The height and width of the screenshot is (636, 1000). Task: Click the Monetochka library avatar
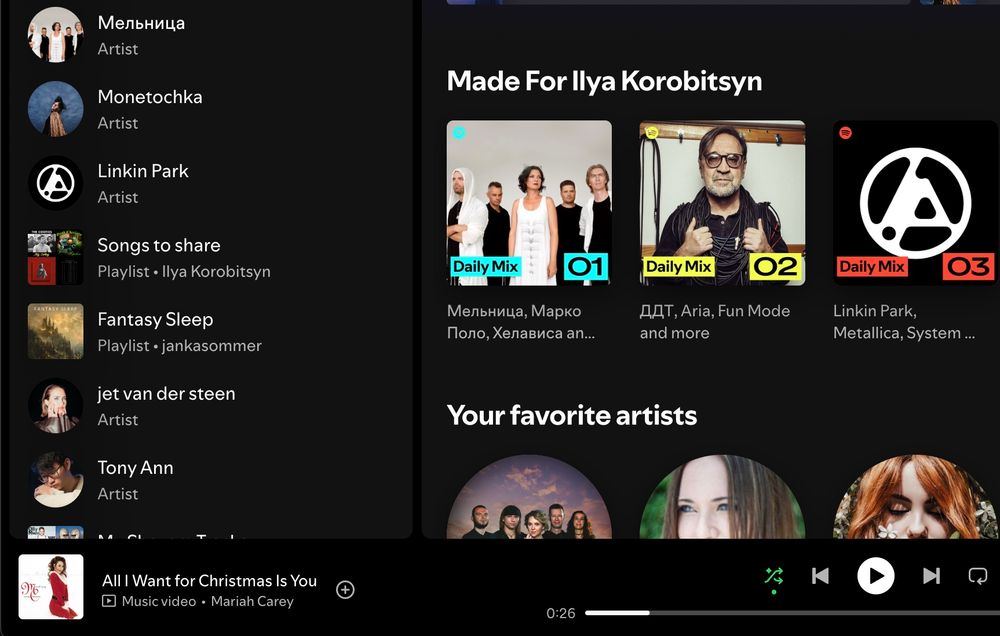[55, 109]
